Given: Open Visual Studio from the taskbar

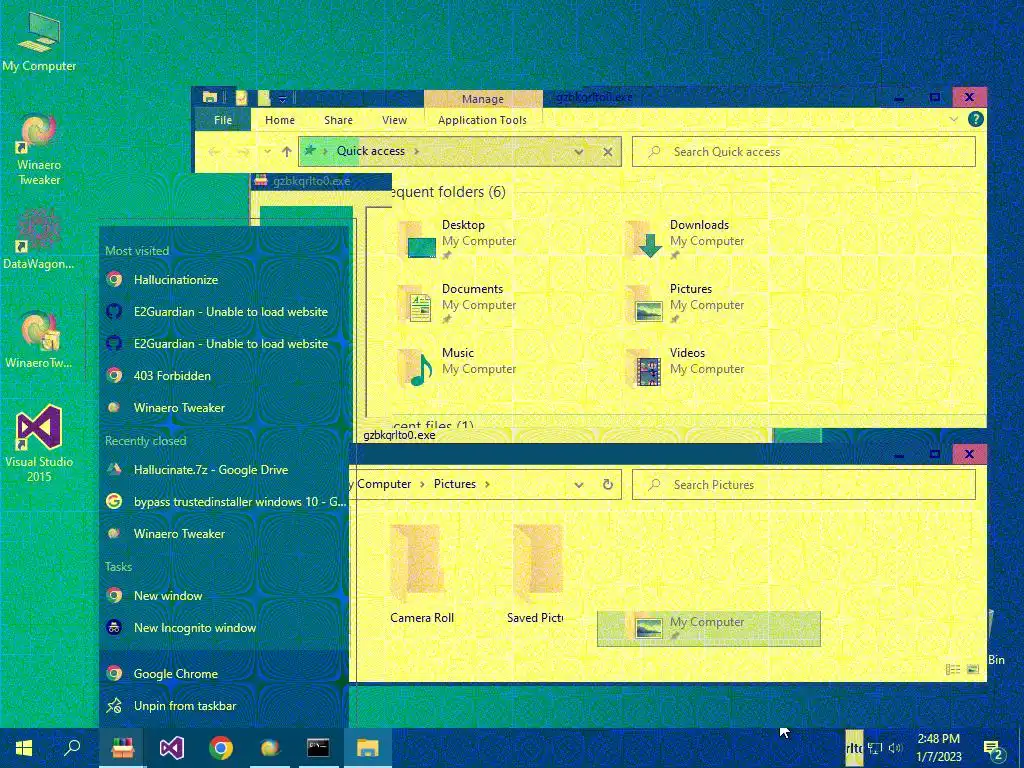Looking at the screenshot, I should [x=172, y=748].
